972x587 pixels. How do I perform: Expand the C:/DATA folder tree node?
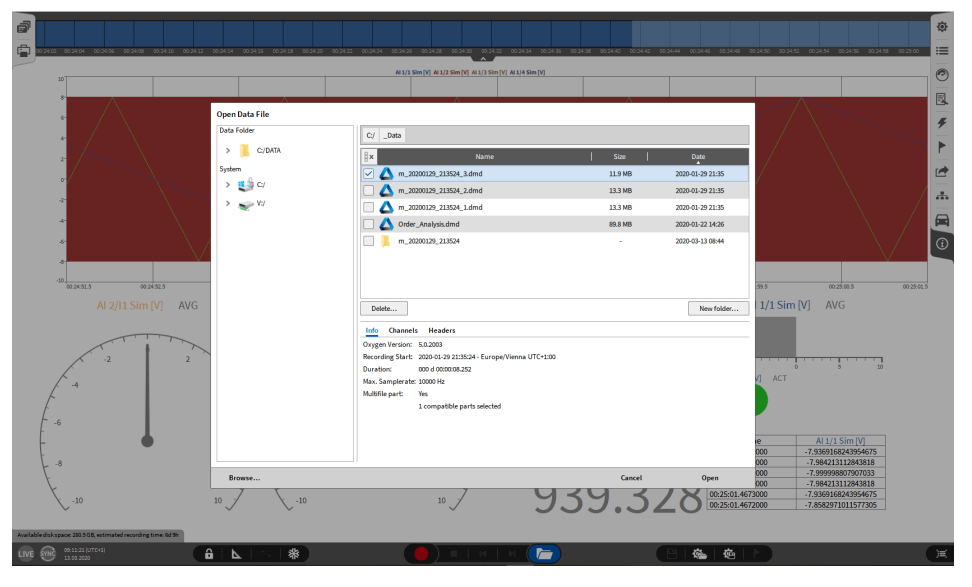click(x=228, y=150)
